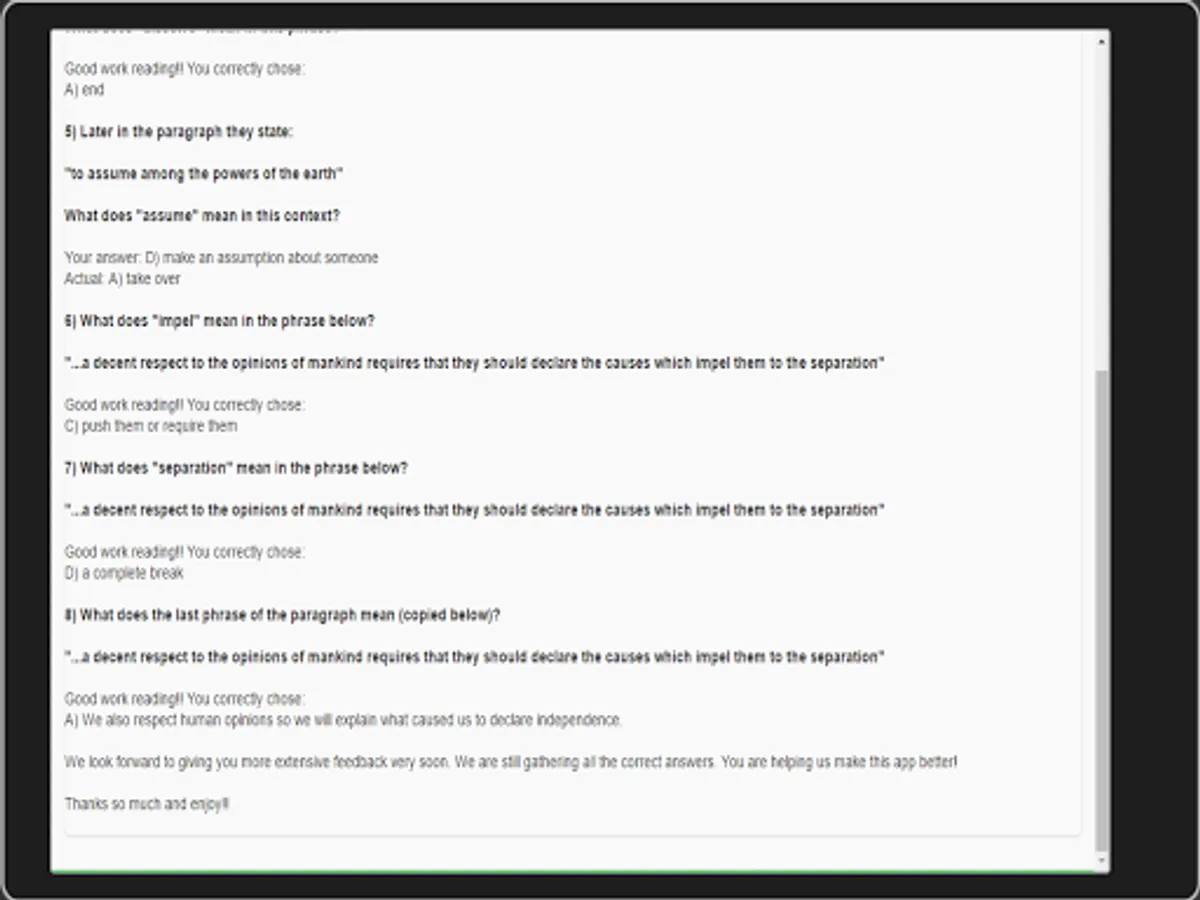Click the green progress bar at the bottom

[580, 872]
